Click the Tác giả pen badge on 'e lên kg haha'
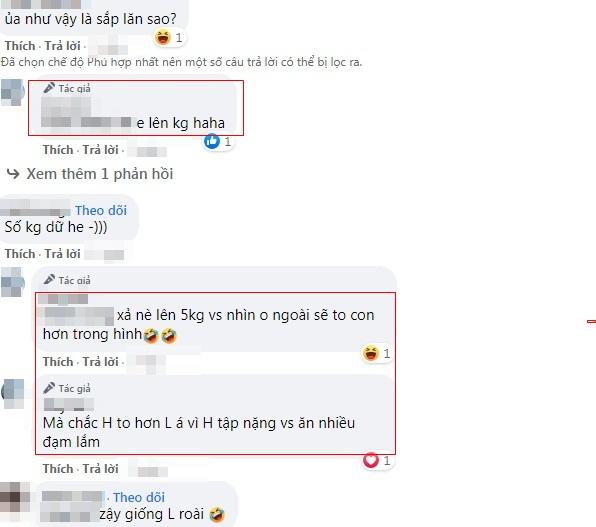The height and width of the screenshot is (527, 596). (x=67, y=88)
